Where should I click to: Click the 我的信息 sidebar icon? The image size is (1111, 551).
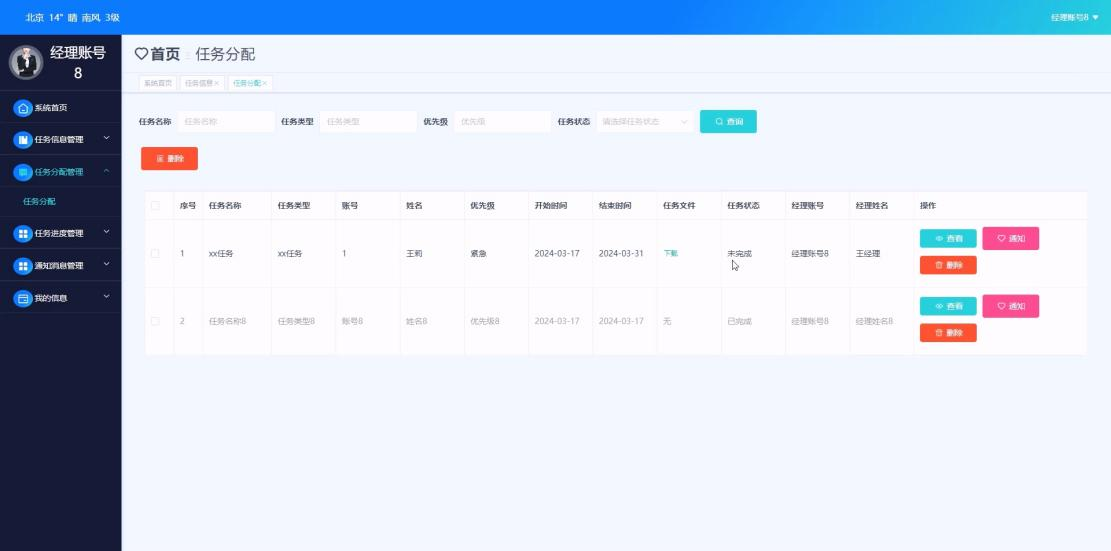[x=23, y=298]
